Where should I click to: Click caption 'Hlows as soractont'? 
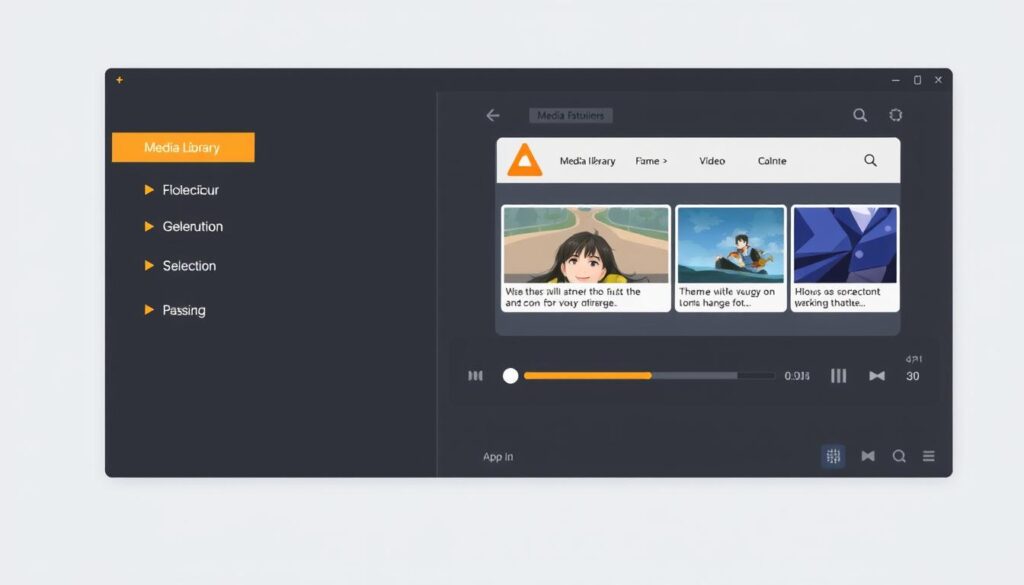click(837, 297)
